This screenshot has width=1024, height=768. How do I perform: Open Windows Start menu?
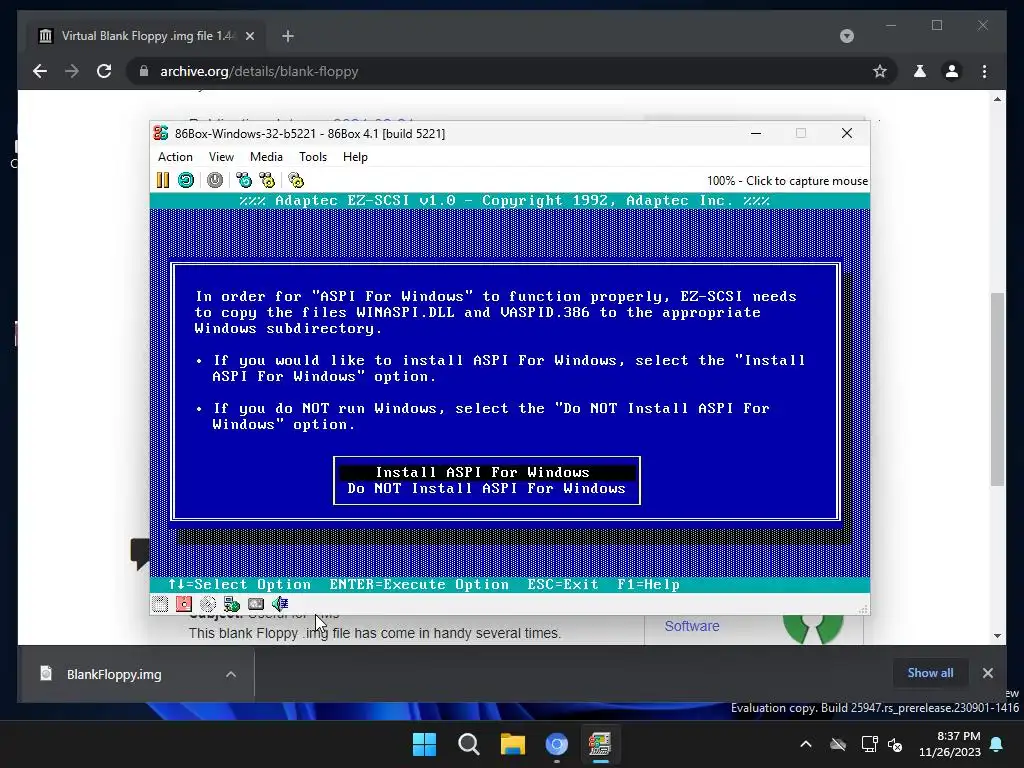click(424, 744)
